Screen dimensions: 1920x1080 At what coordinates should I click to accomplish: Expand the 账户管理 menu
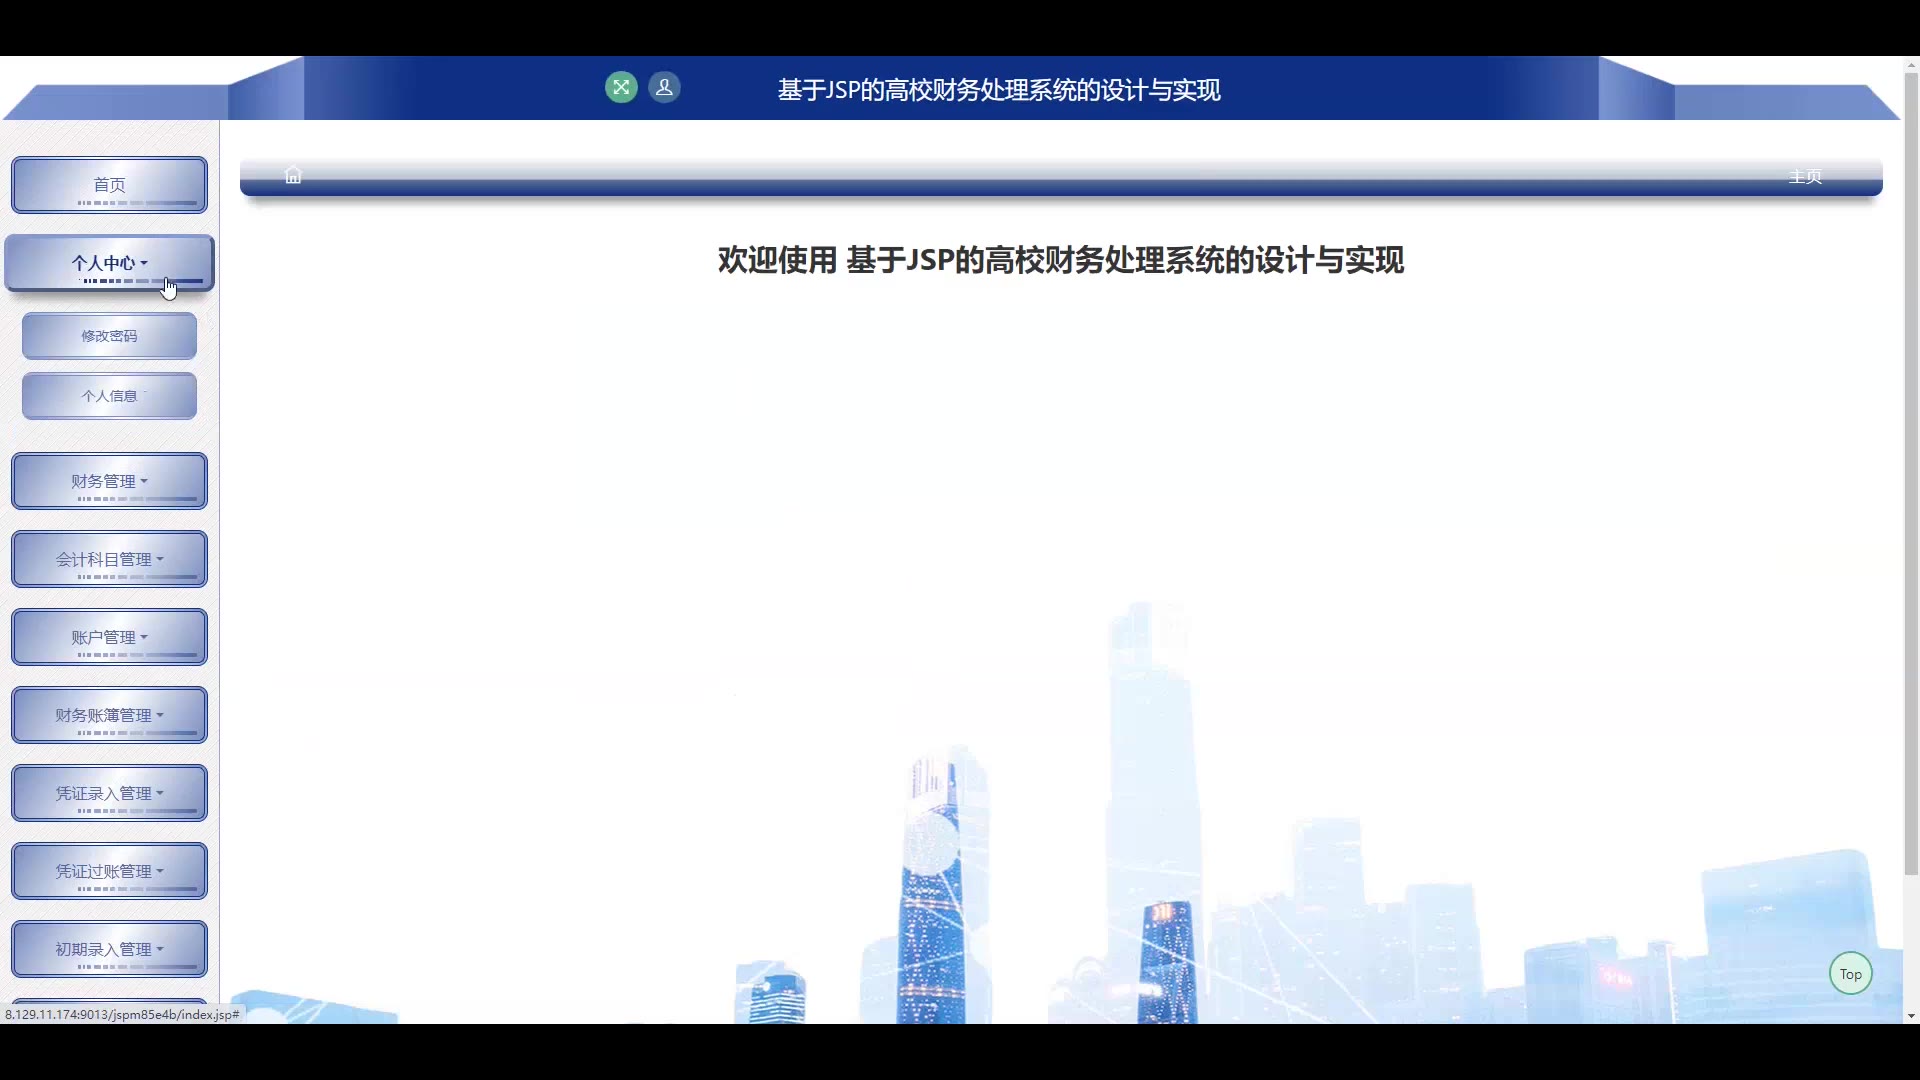click(x=110, y=637)
